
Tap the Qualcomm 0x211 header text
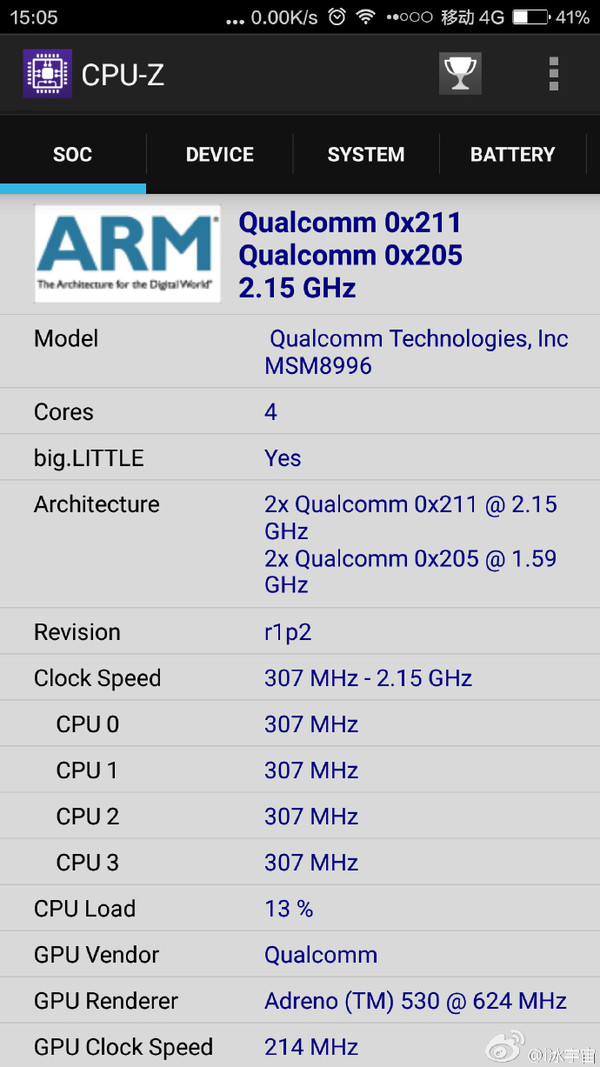(x=350, y=223)
